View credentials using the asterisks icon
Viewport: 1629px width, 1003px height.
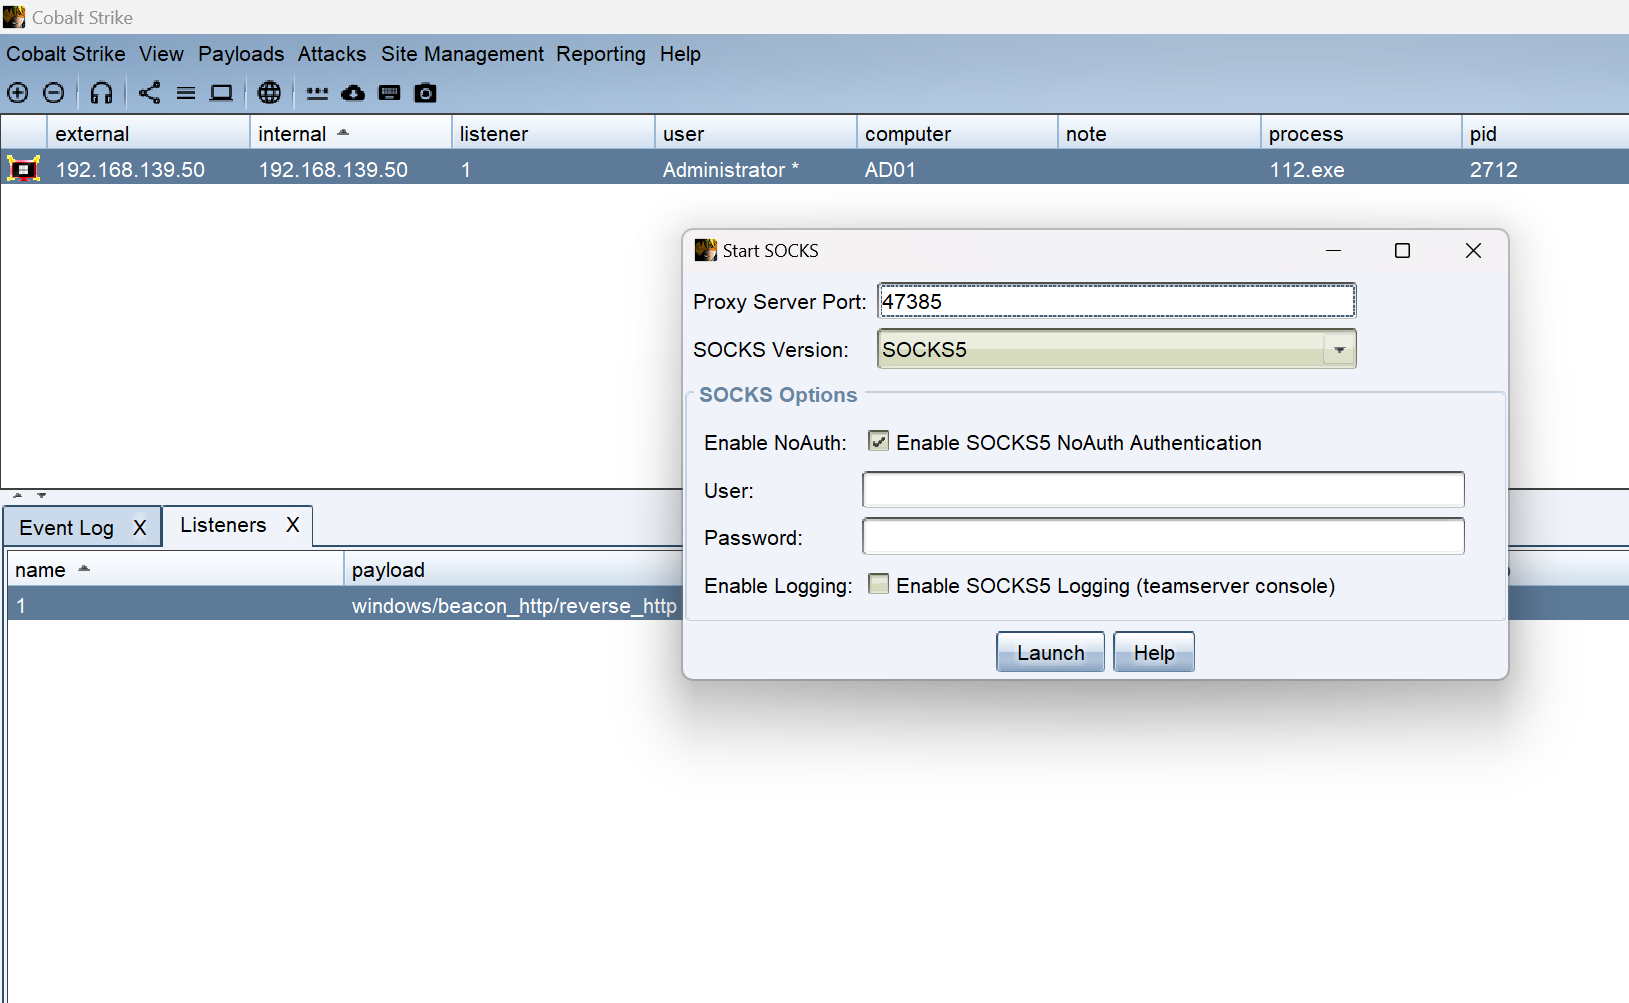pos(317,93)
